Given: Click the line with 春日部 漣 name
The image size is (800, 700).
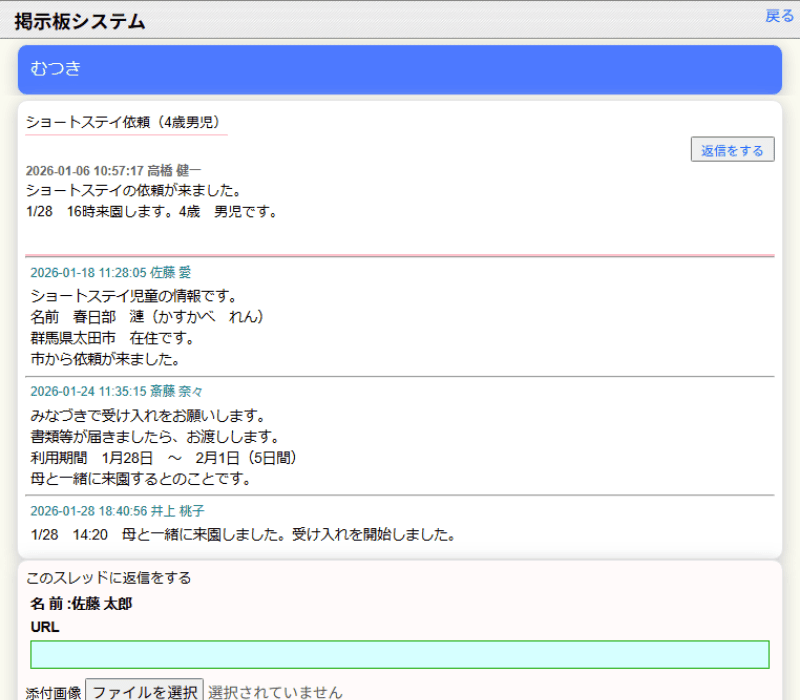Looking at the screenshot, I should click(147, 316).
